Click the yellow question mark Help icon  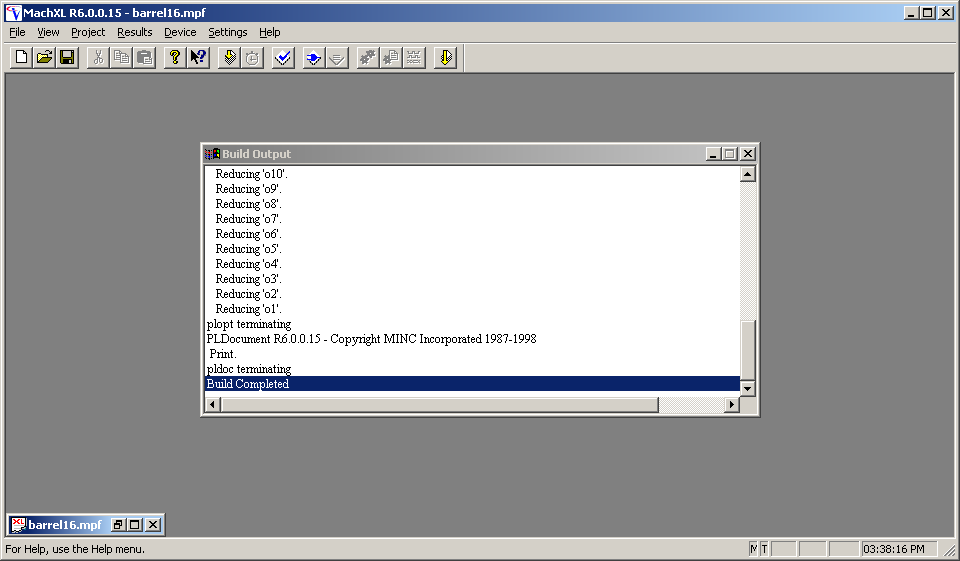point(175,58)
